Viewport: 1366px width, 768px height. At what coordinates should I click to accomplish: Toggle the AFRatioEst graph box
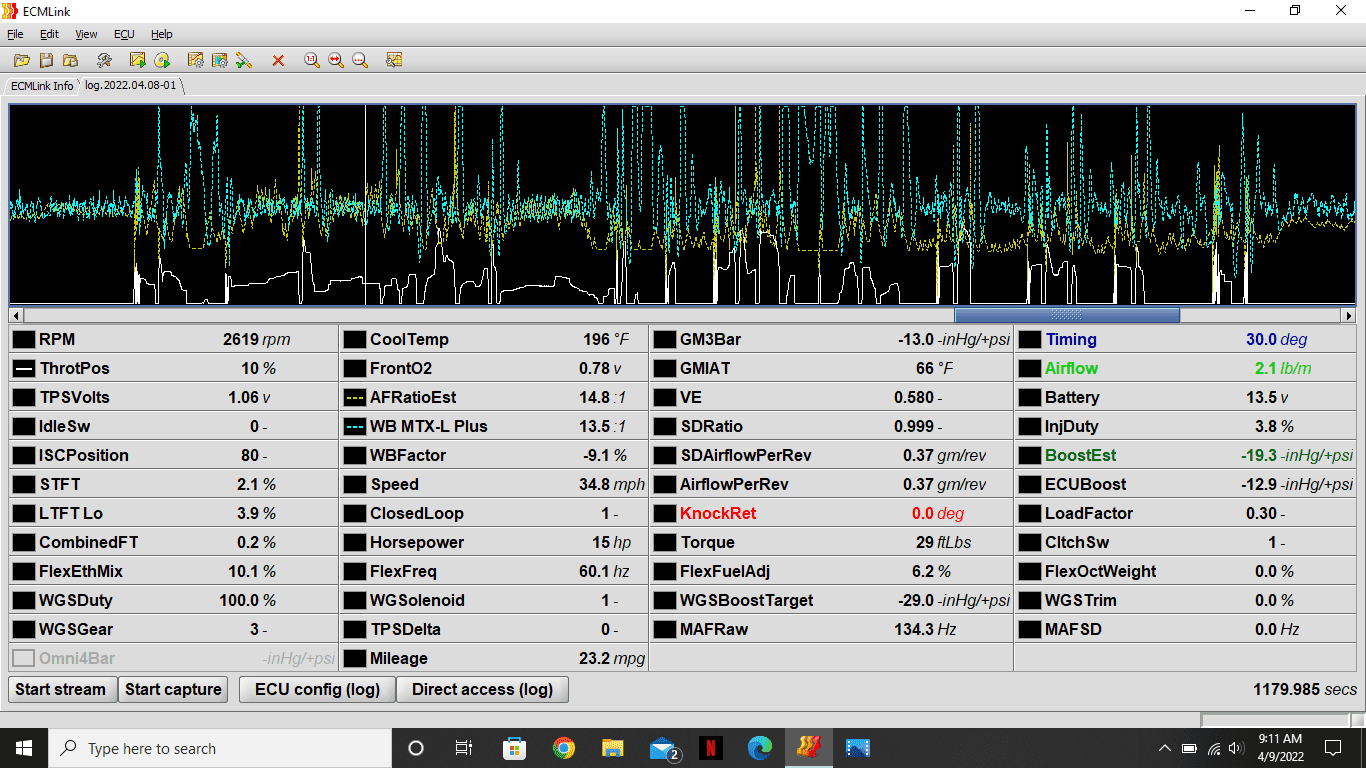coord(354,398)
